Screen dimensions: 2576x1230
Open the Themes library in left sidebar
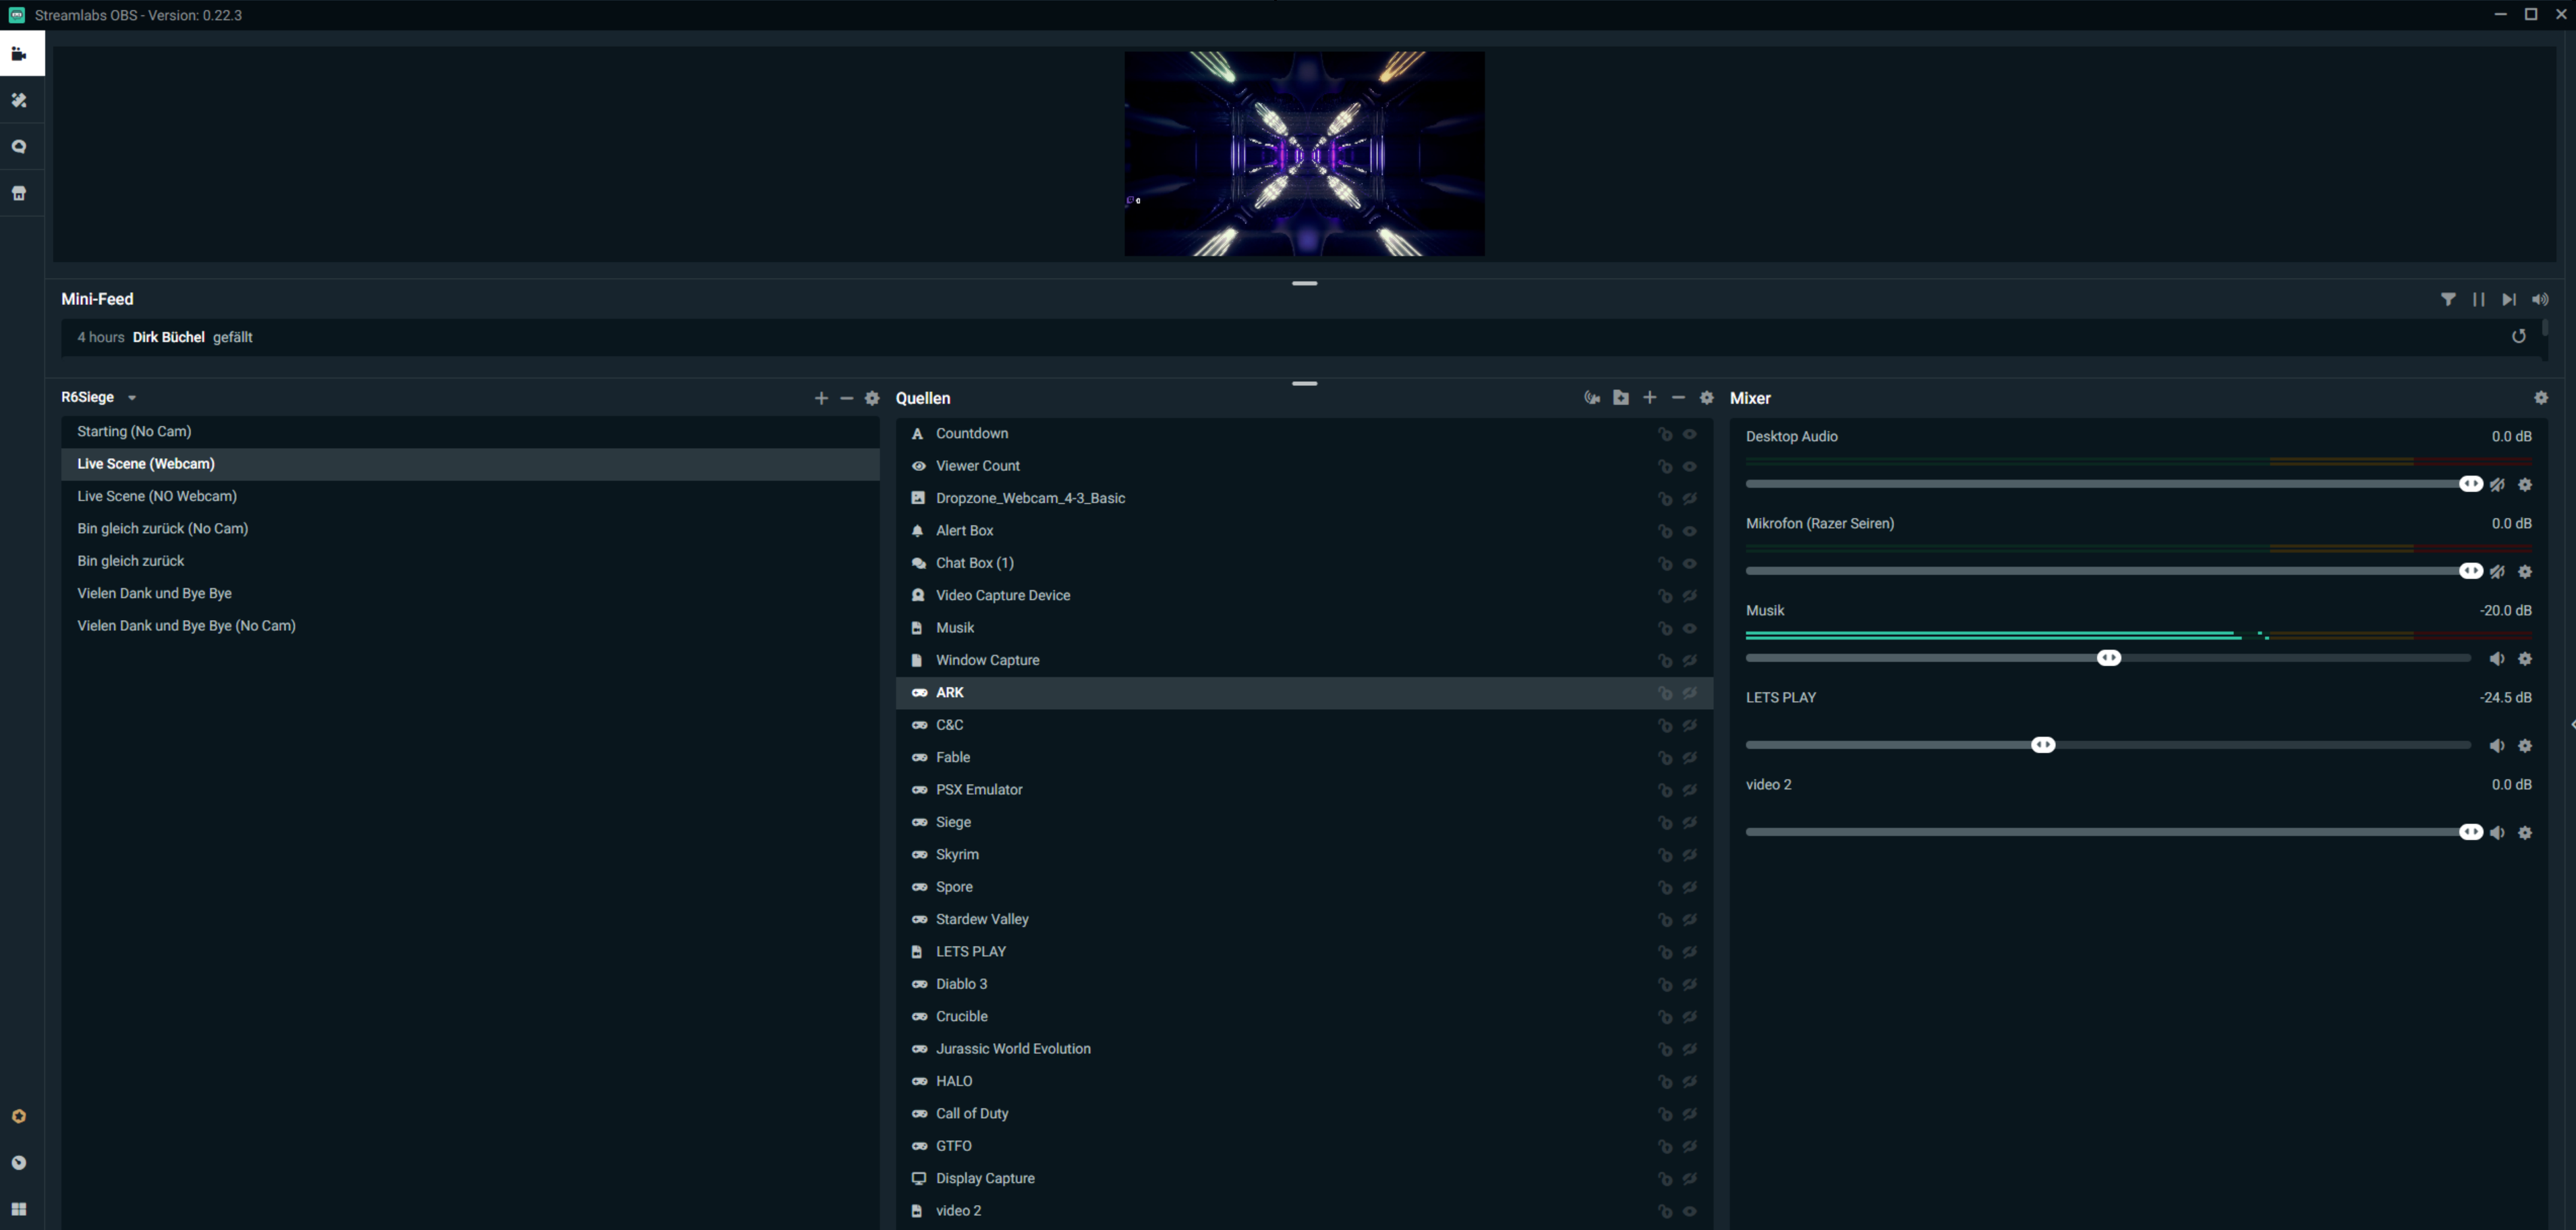tap(19, 101)
